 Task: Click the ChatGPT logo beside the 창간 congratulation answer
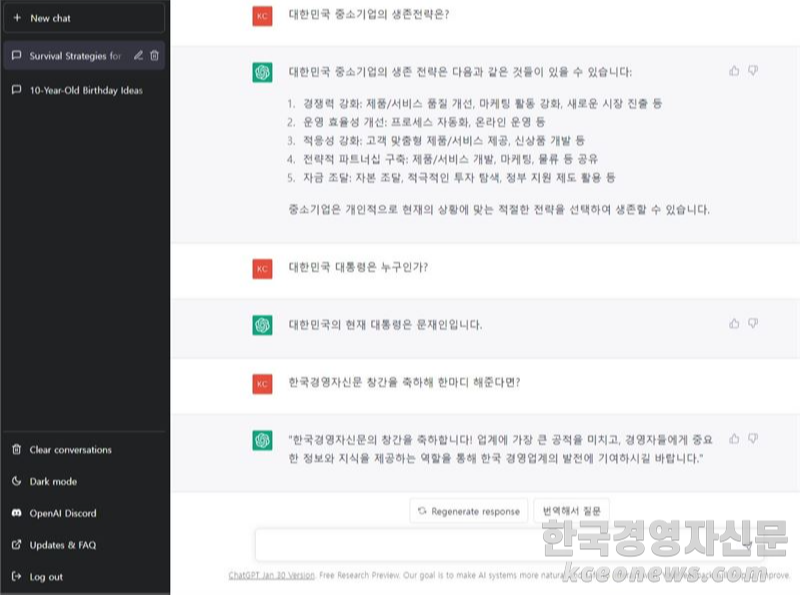[x=262, y=440]
